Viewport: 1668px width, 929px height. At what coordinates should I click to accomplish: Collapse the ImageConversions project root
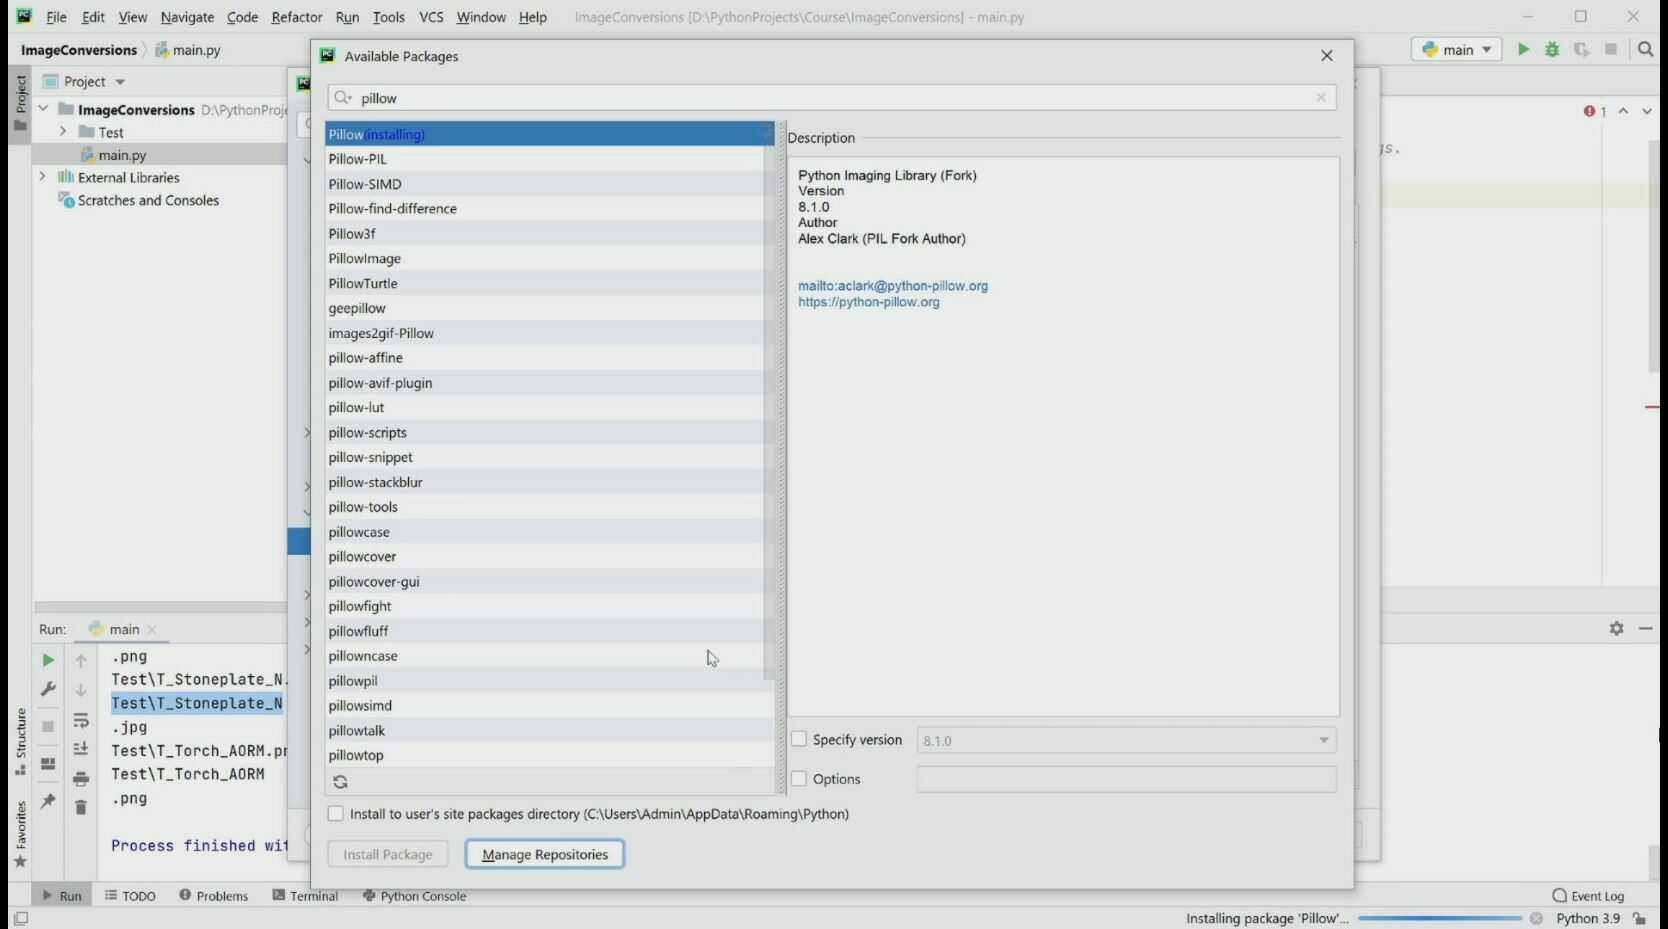pos(43,108)
